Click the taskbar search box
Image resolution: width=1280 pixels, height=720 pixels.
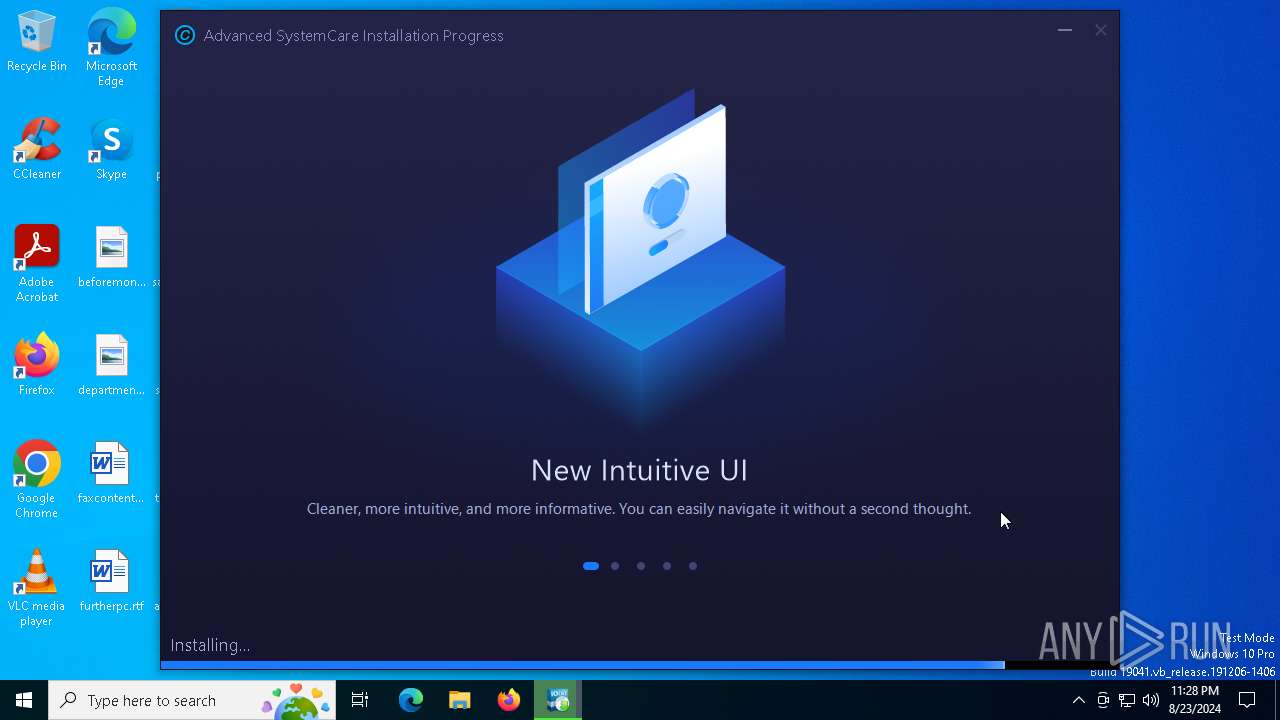(193, 700)
